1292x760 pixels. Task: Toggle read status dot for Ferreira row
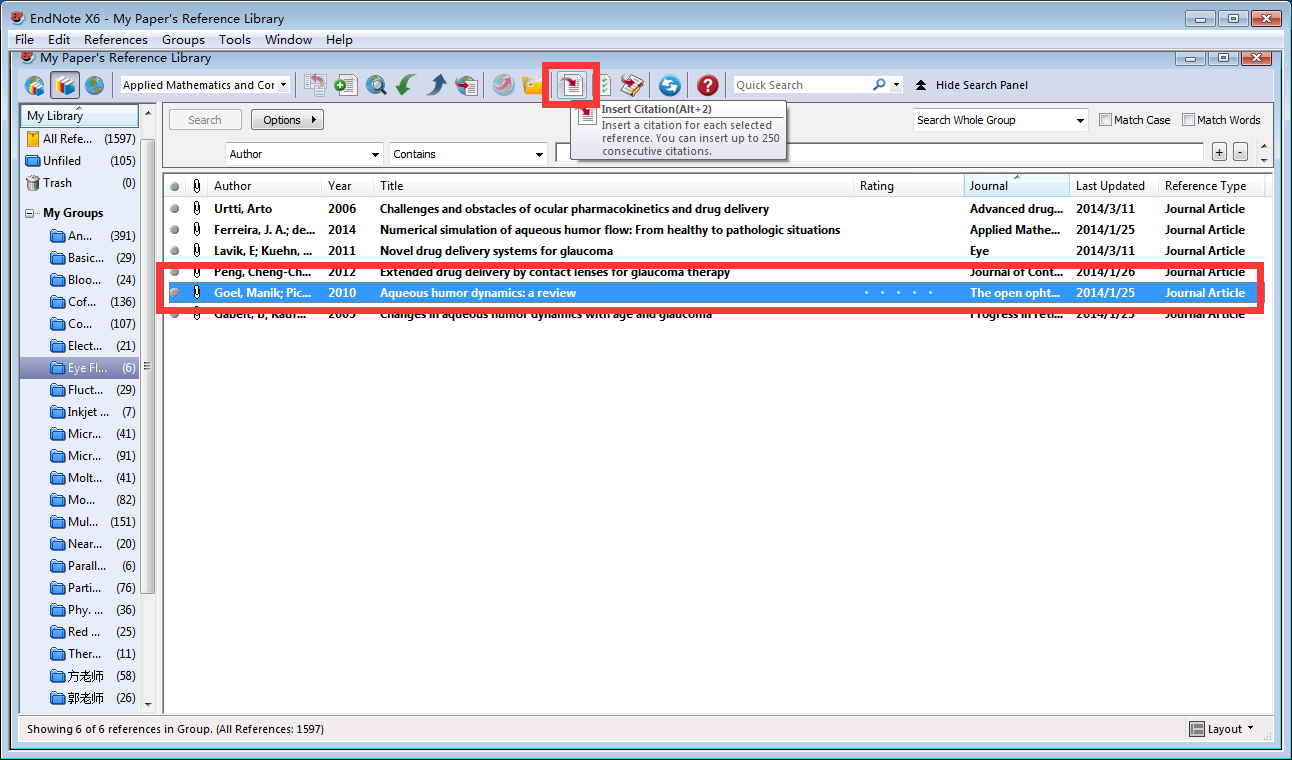pyautogui.click(x=175, y=230)
